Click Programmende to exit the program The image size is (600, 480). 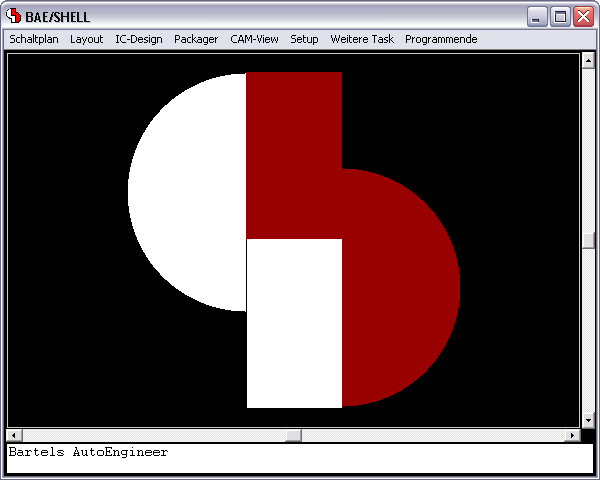[x=441, y=39]
